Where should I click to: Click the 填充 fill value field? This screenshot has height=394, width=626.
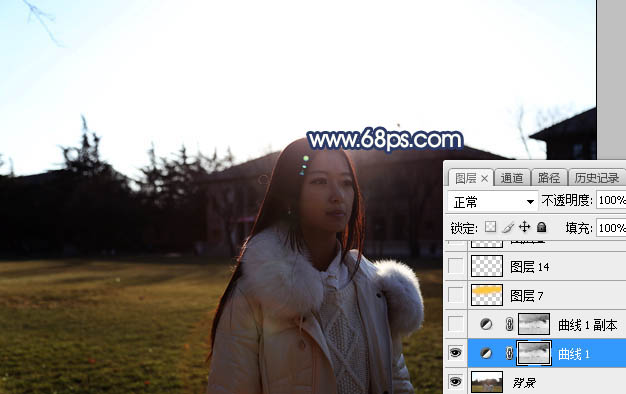[611, 228]
